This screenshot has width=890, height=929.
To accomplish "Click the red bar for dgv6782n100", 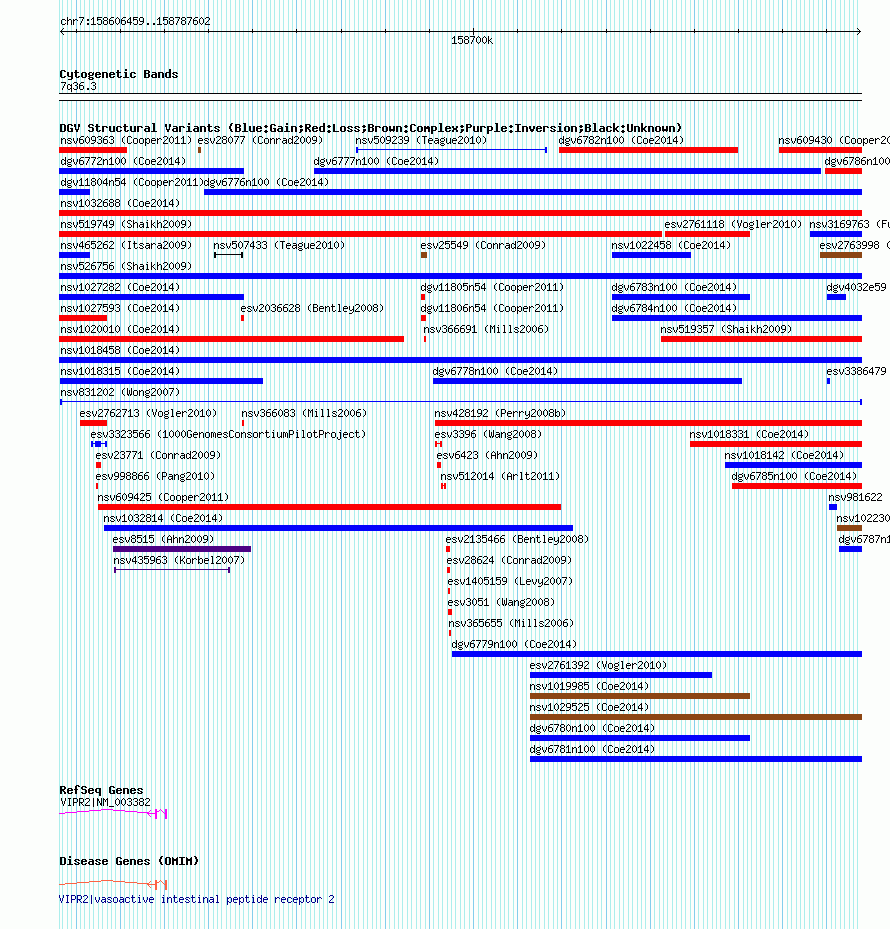I will (648, 150).
